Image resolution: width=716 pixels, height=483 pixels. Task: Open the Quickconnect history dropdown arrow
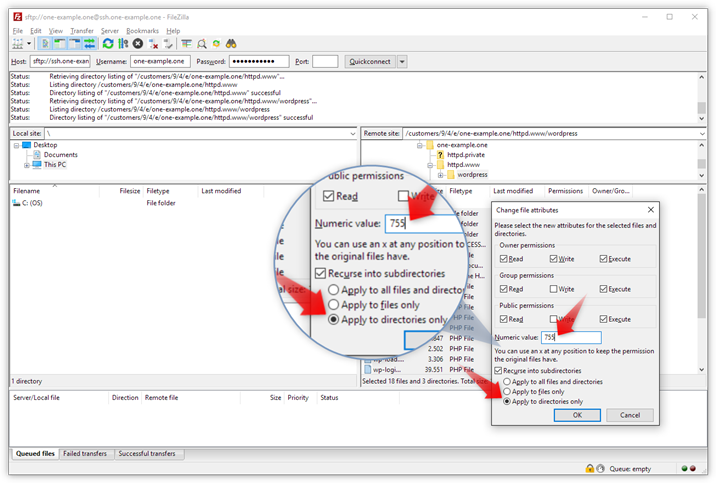click(x=402, y=62)
